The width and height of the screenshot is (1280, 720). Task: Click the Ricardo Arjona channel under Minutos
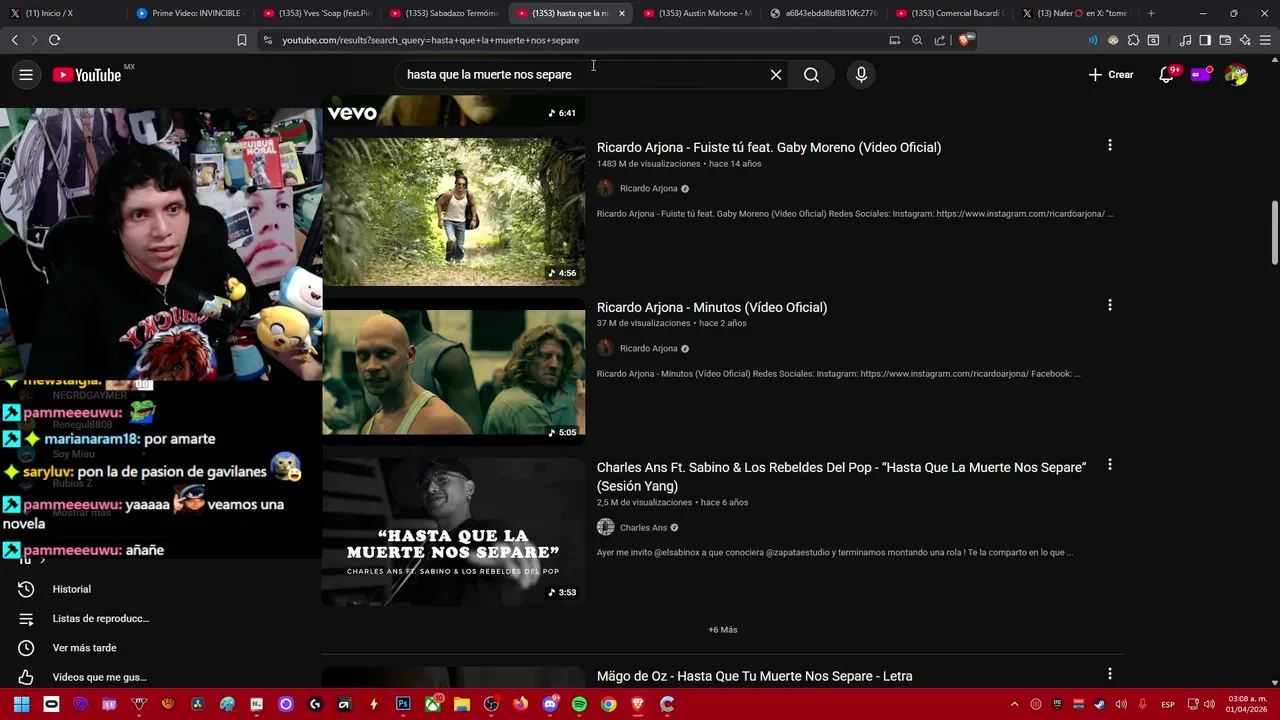point(648,348)
